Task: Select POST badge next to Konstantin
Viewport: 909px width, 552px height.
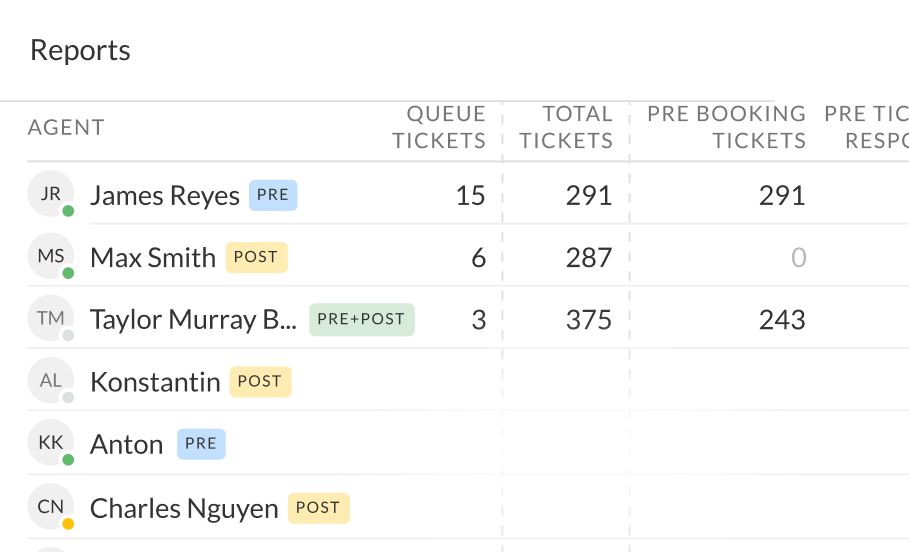Action: click(260, 382)
